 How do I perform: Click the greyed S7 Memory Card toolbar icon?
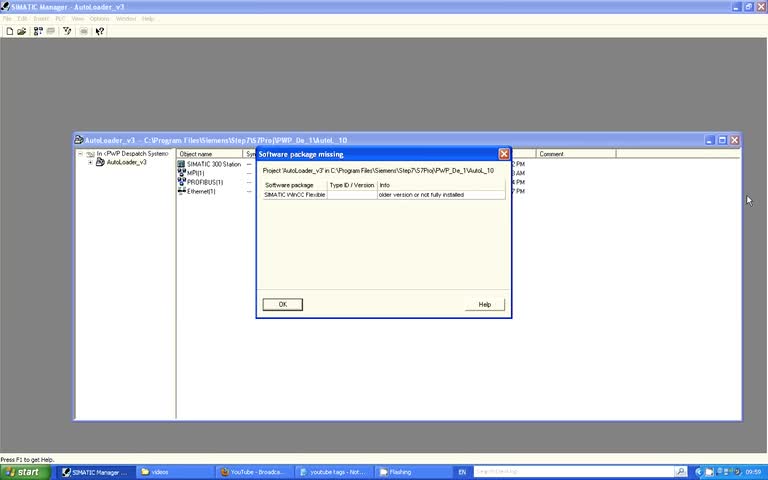pos(50,31)
